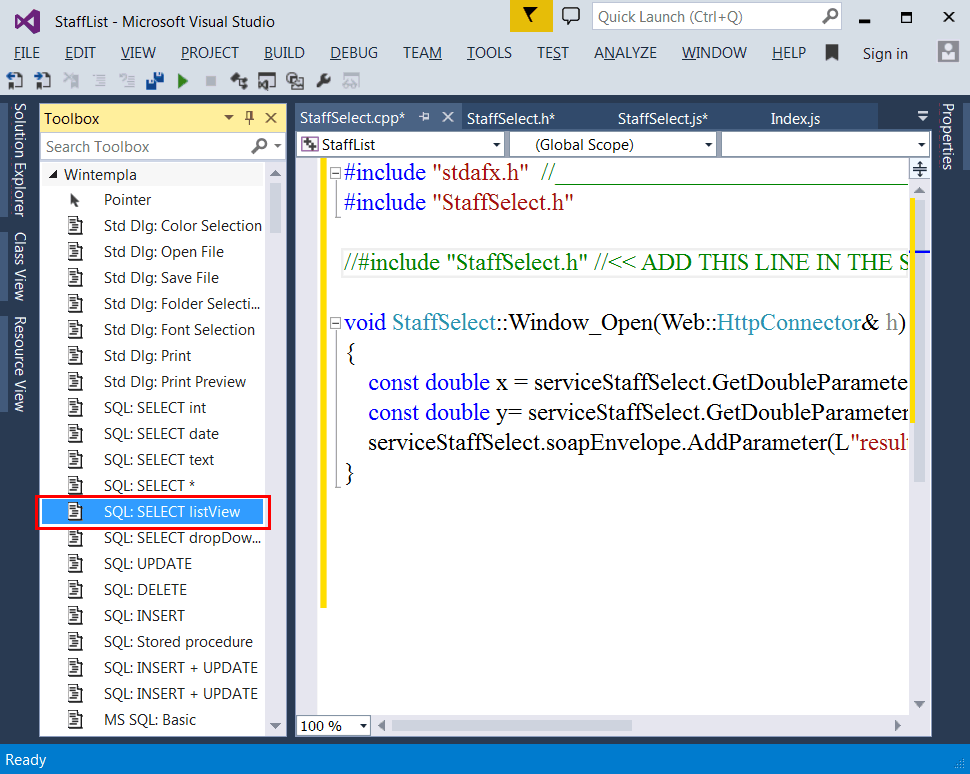Click the Visual Studio logo icon

(27, 22)
